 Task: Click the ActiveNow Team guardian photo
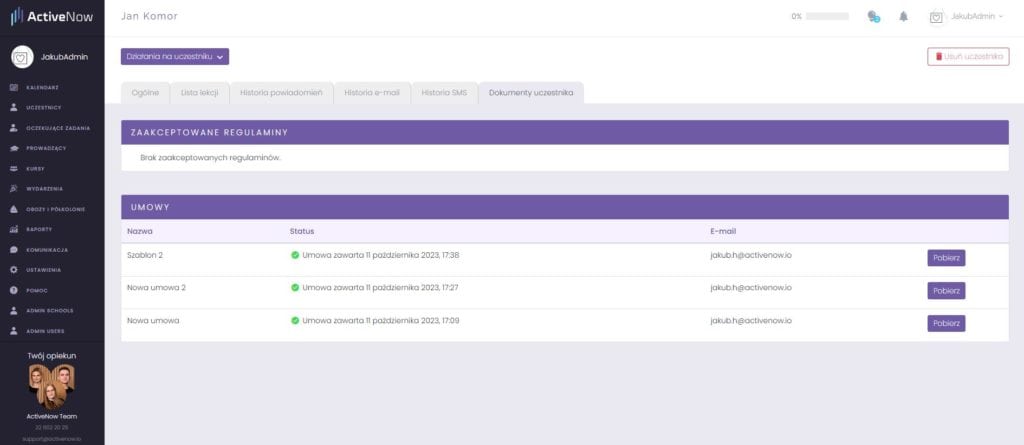pyautogui.click(x=52, y=386)
